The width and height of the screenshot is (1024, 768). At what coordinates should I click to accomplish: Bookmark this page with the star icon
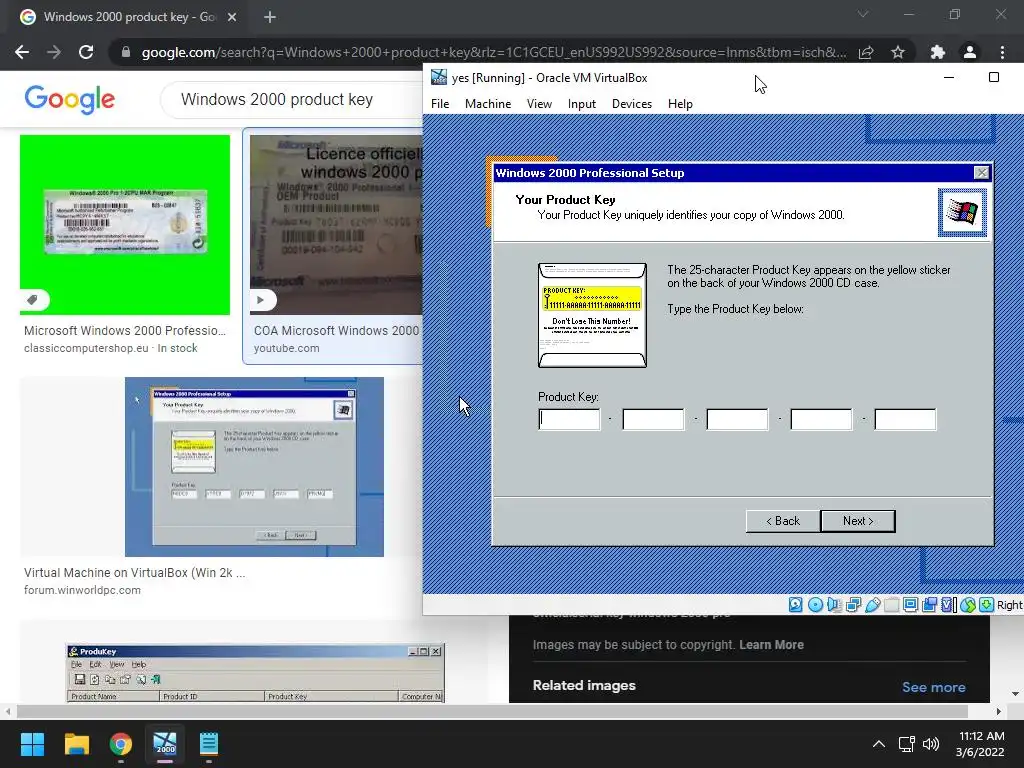(898, 52)
